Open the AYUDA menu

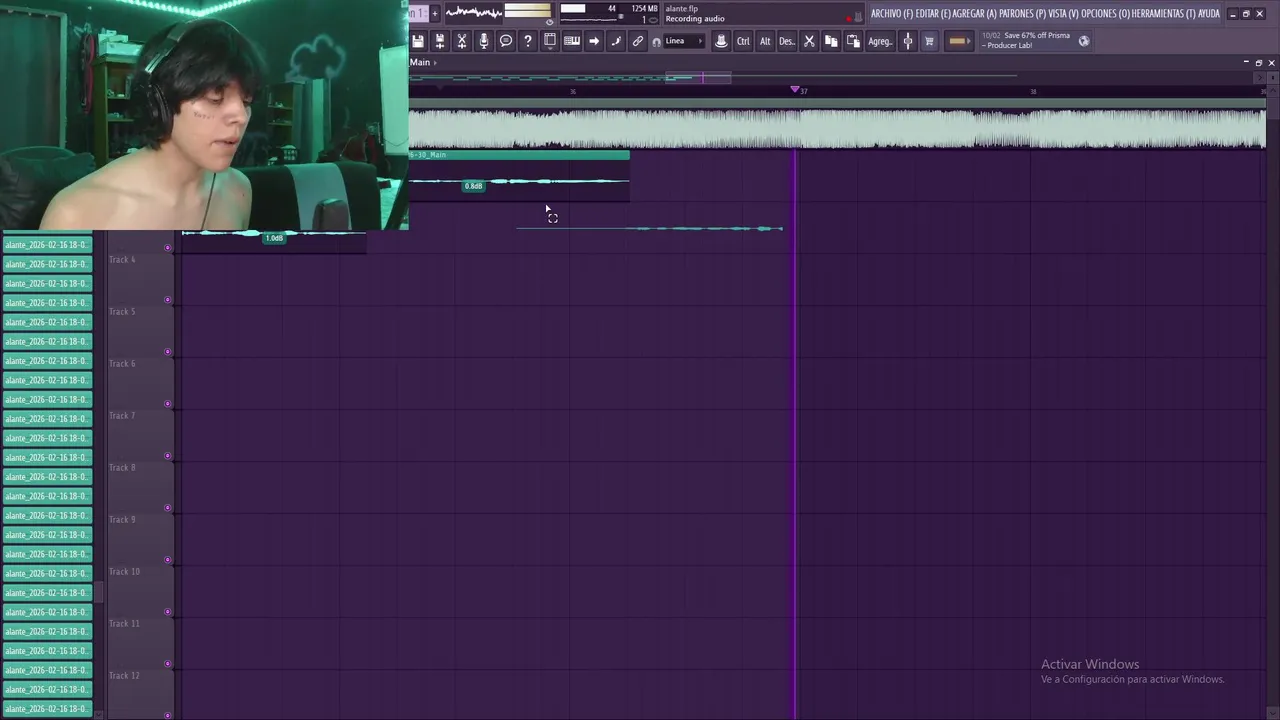tap(1209, 14)
